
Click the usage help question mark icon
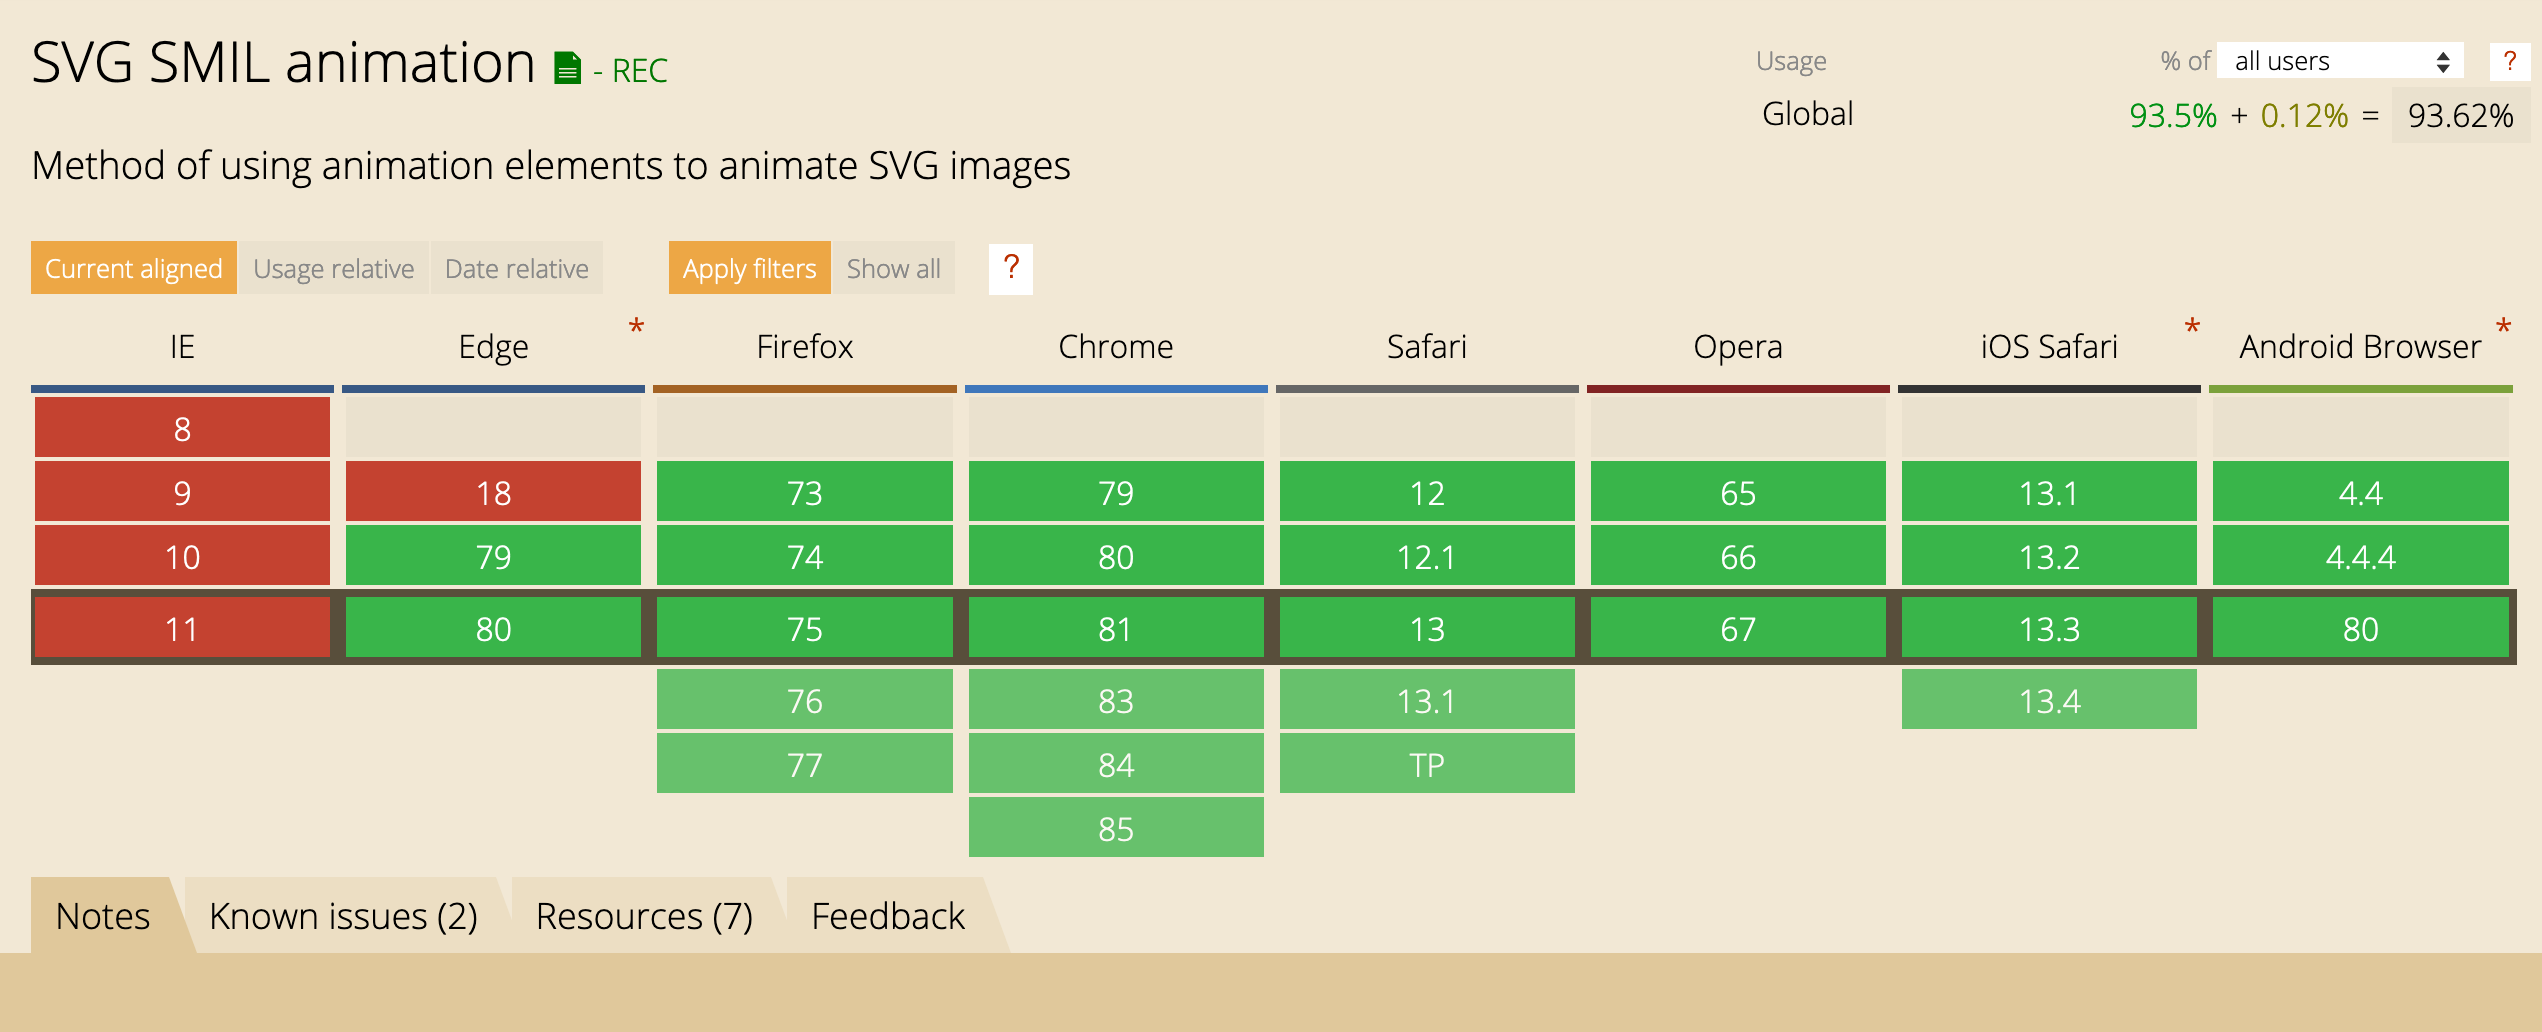coord(2509,62)
